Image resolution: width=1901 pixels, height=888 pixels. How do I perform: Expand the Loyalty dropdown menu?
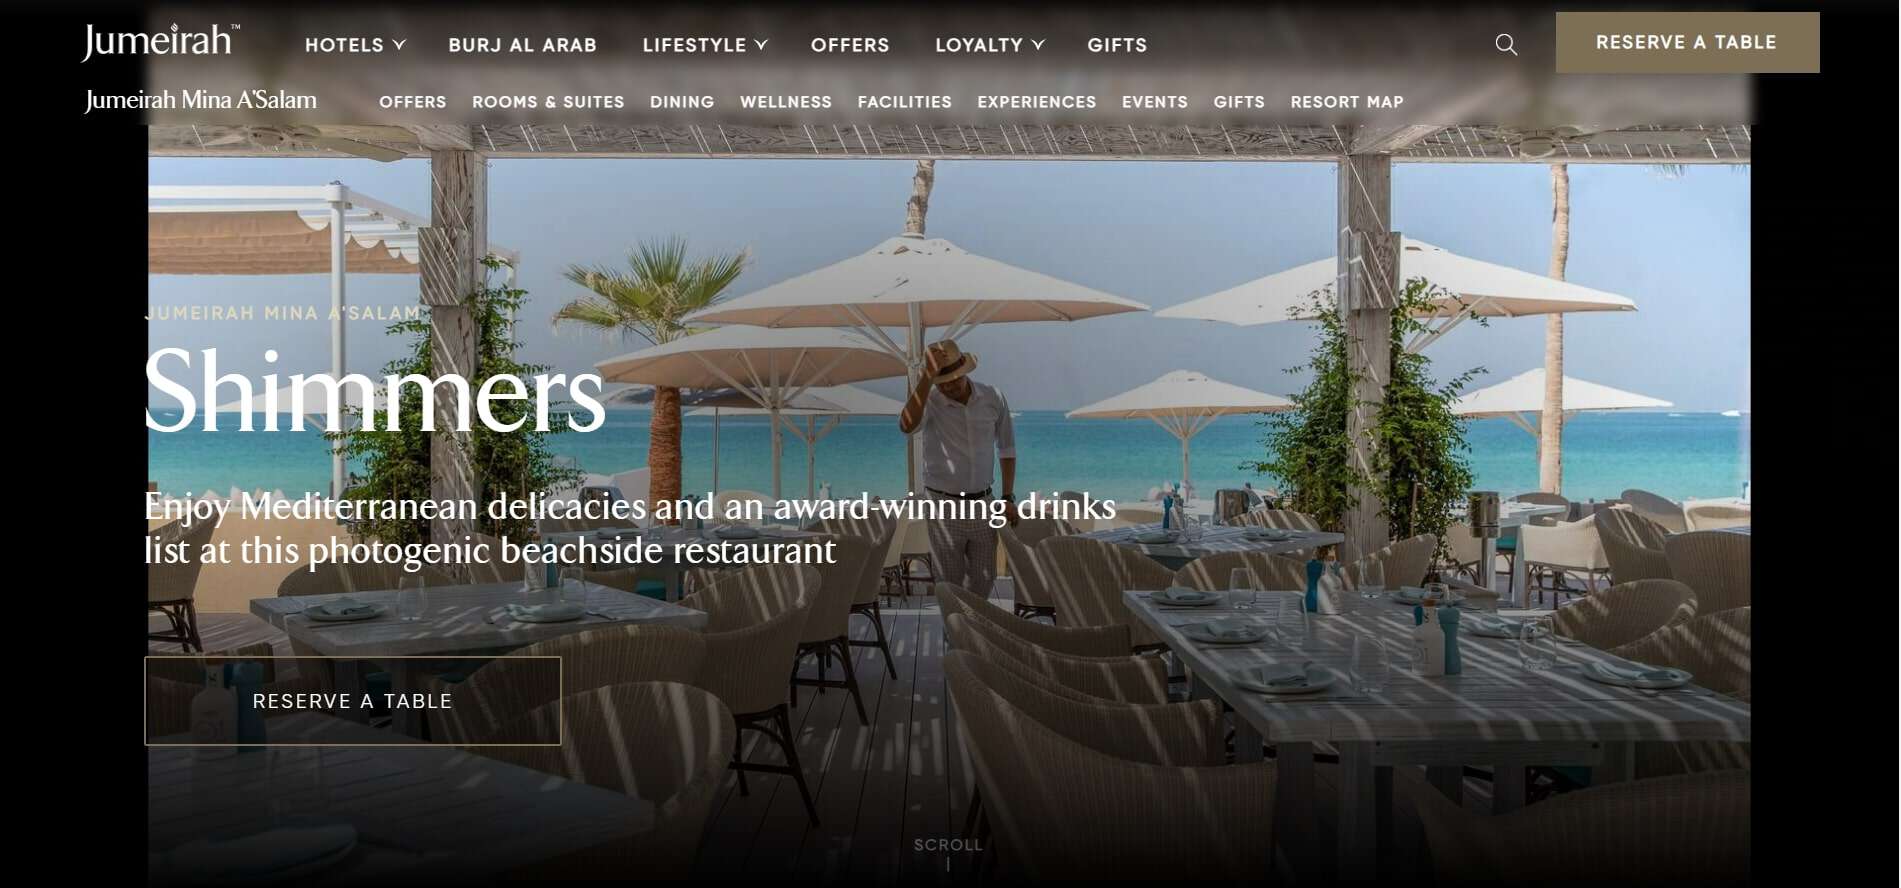pos(990,45)
